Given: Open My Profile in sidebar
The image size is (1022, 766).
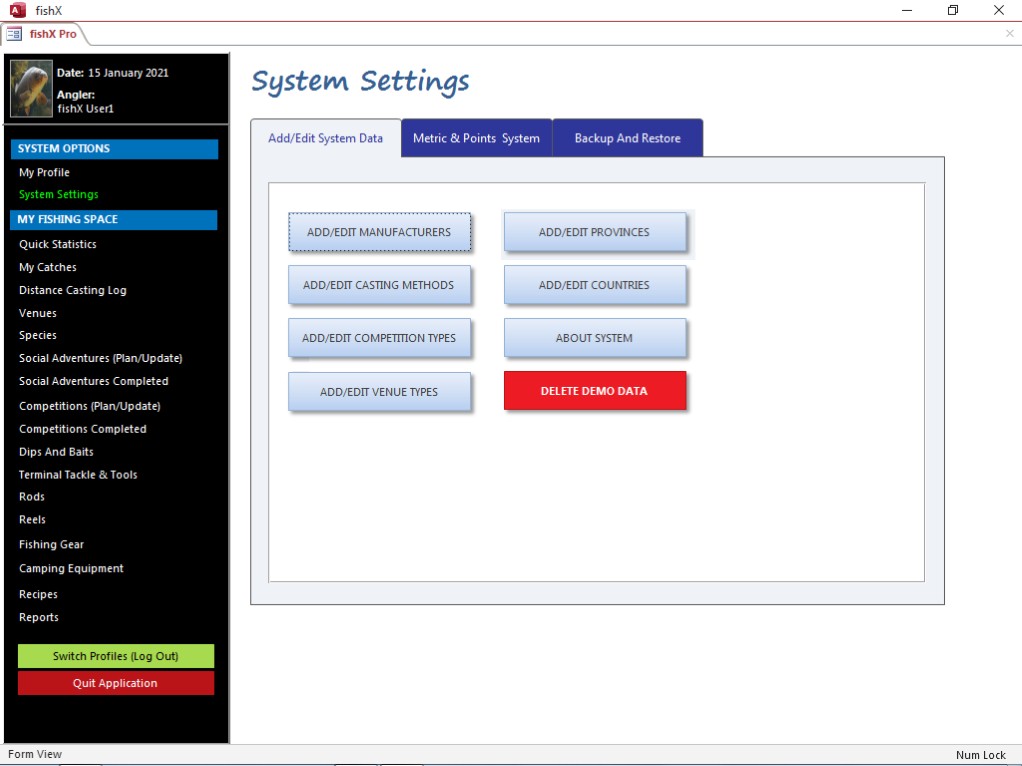Looking at the screenshot, I should click(x=44, y=173).
